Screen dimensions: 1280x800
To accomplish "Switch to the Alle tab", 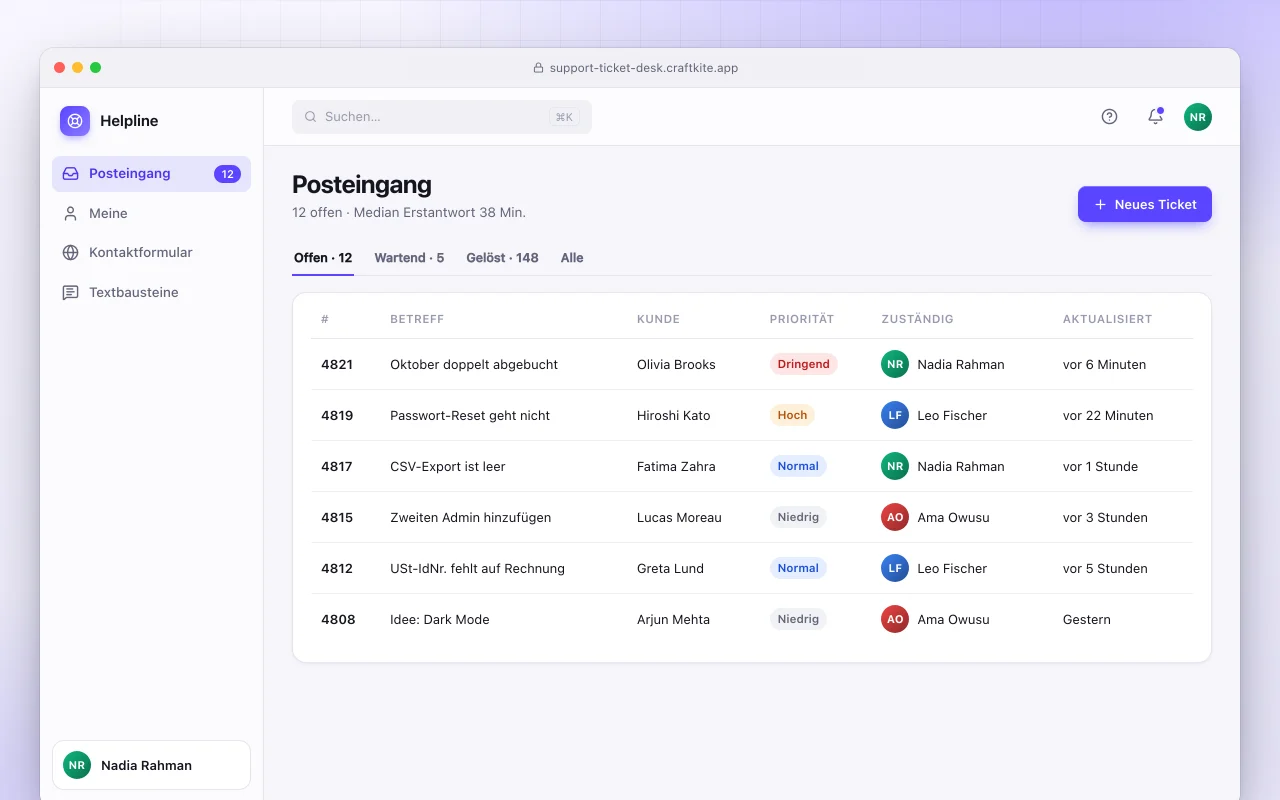I will [572, 258].
